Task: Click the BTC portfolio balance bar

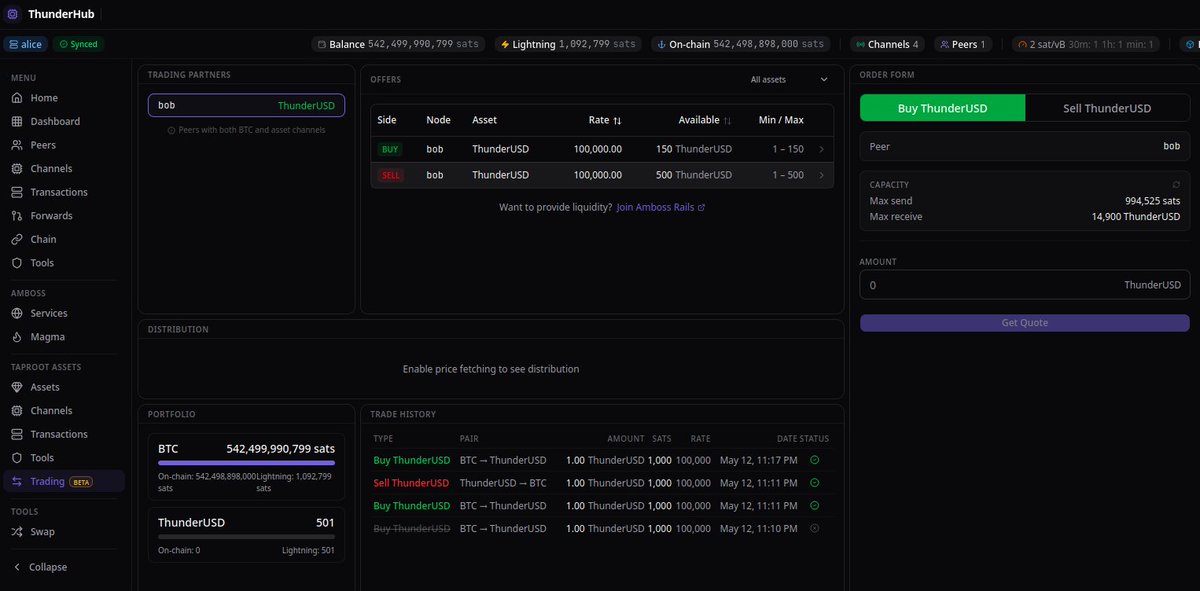Action: point(246,463)
